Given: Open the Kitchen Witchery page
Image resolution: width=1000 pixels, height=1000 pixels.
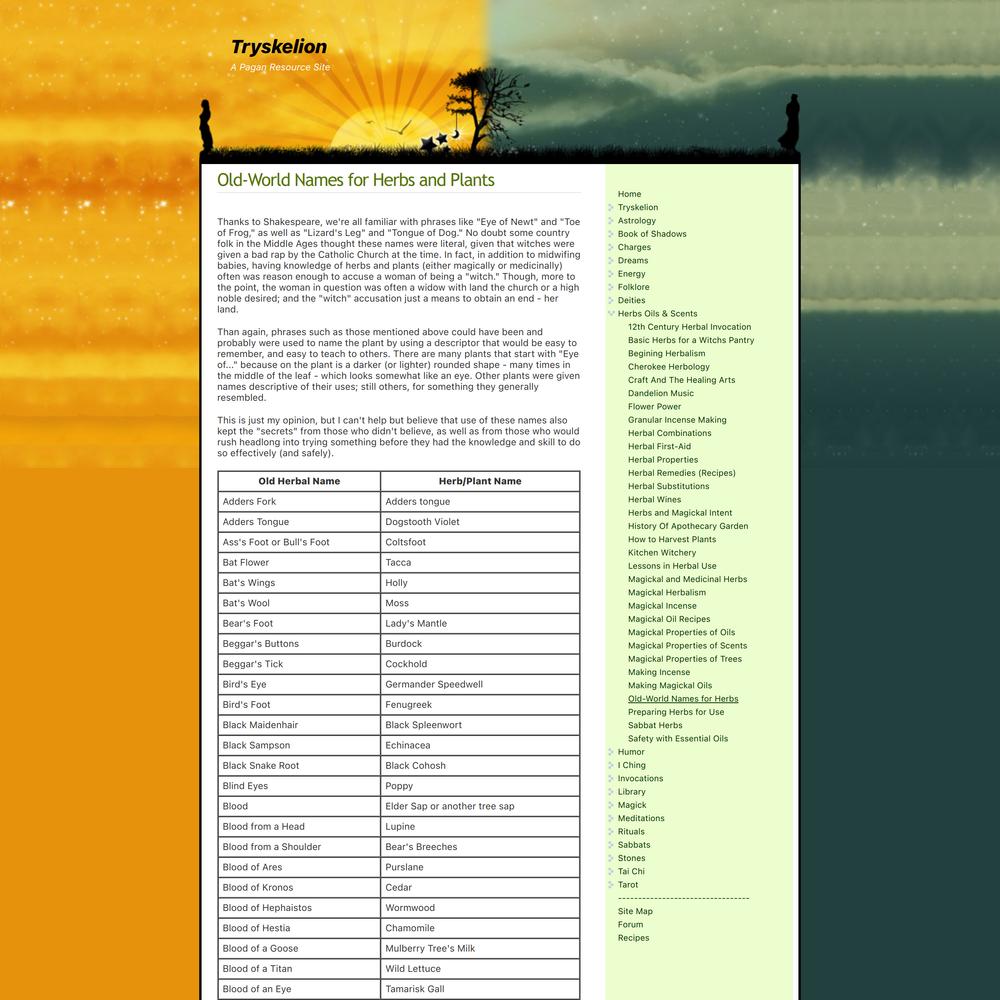Looking at the screenshot, I should [x=662, y=553].
